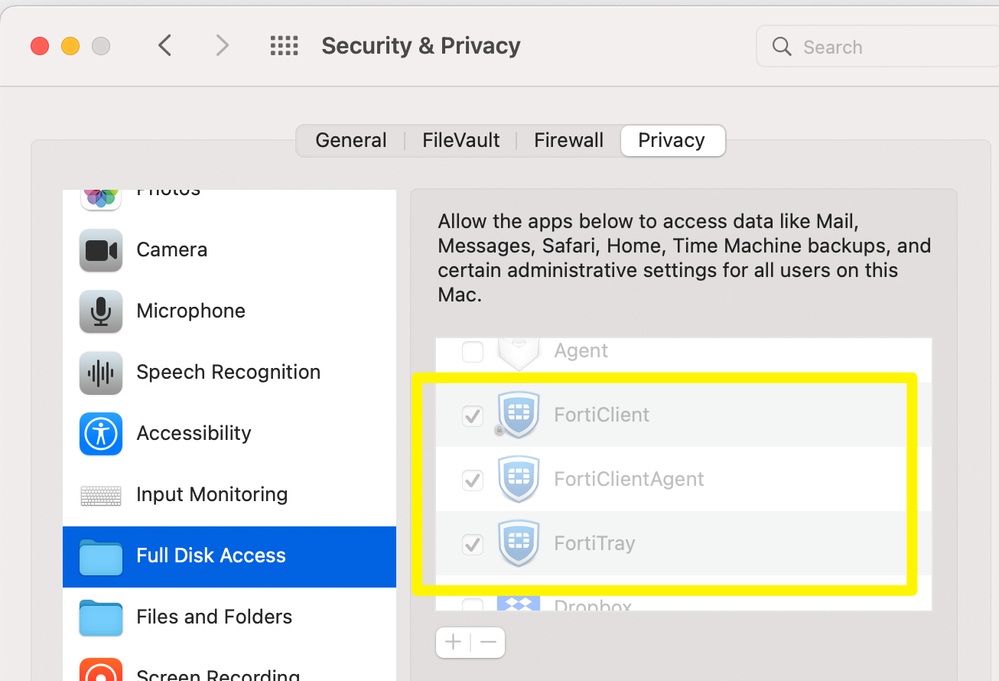Click the Camera icon in sidebar

coord(101,250)
